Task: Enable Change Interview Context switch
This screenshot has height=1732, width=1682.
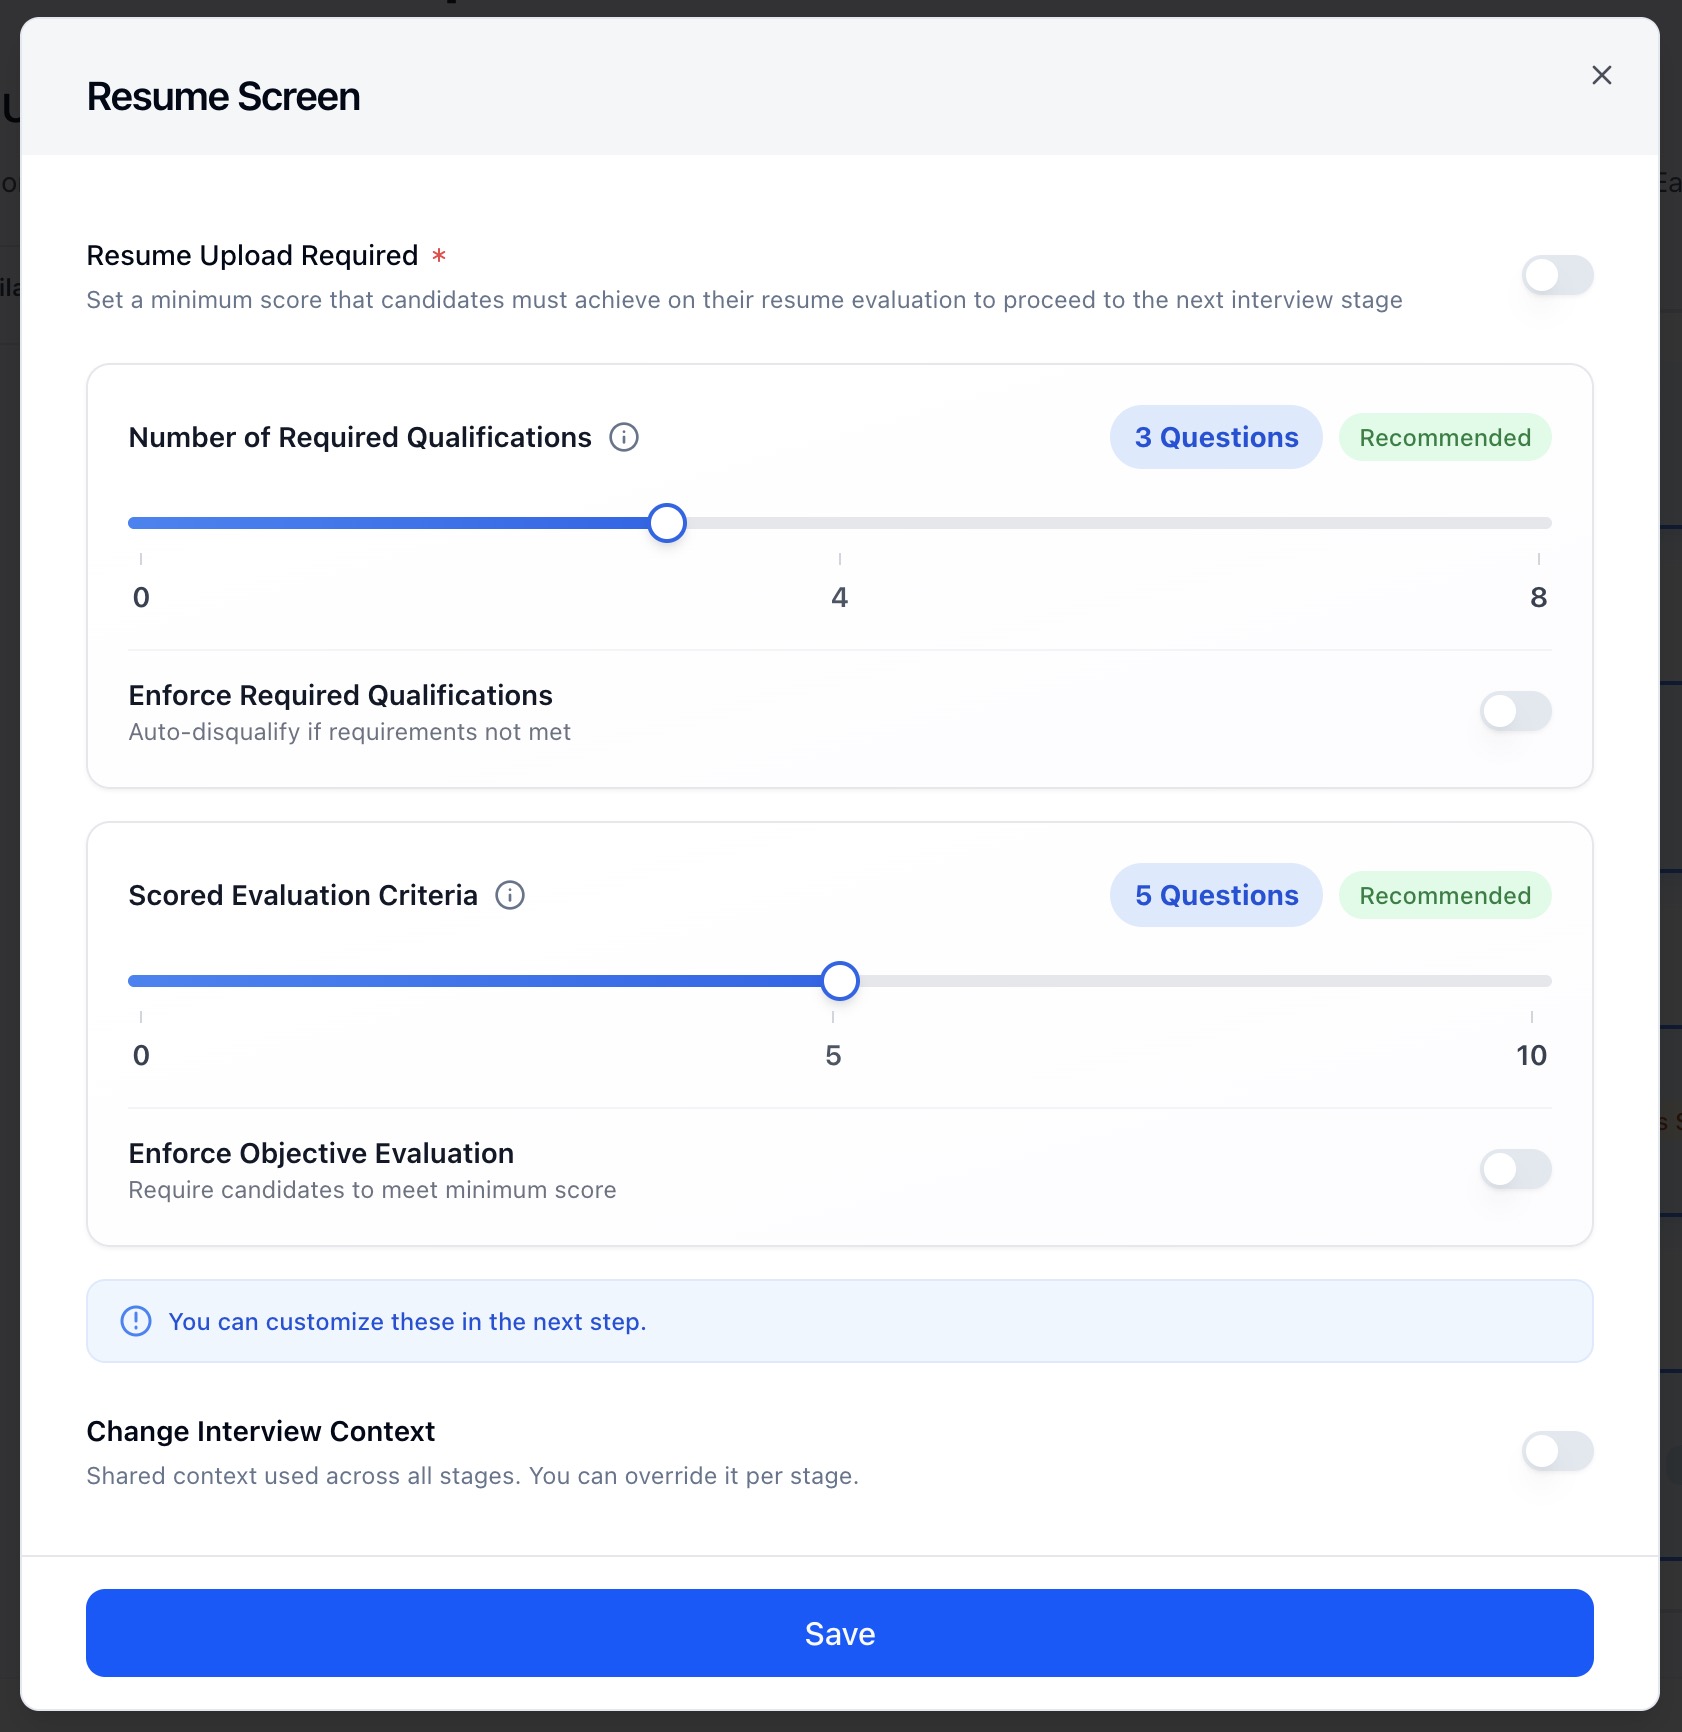Action: click(1557, 1451)
